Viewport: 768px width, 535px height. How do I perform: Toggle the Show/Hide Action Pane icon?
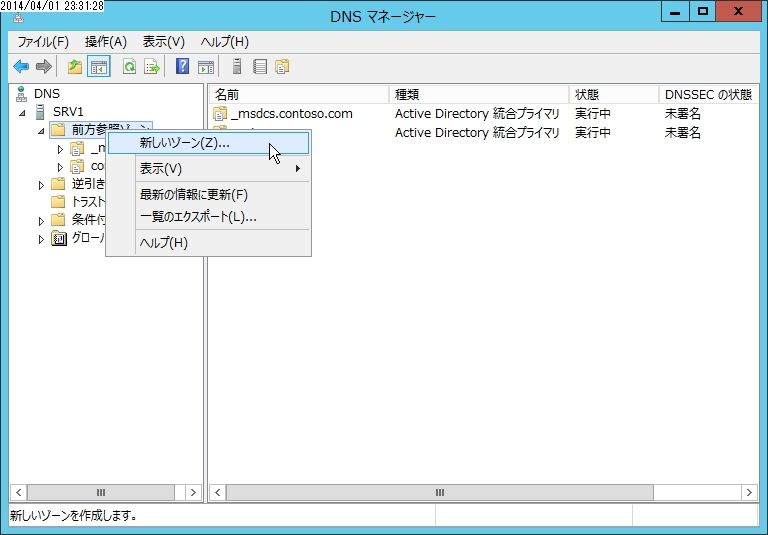206,67
